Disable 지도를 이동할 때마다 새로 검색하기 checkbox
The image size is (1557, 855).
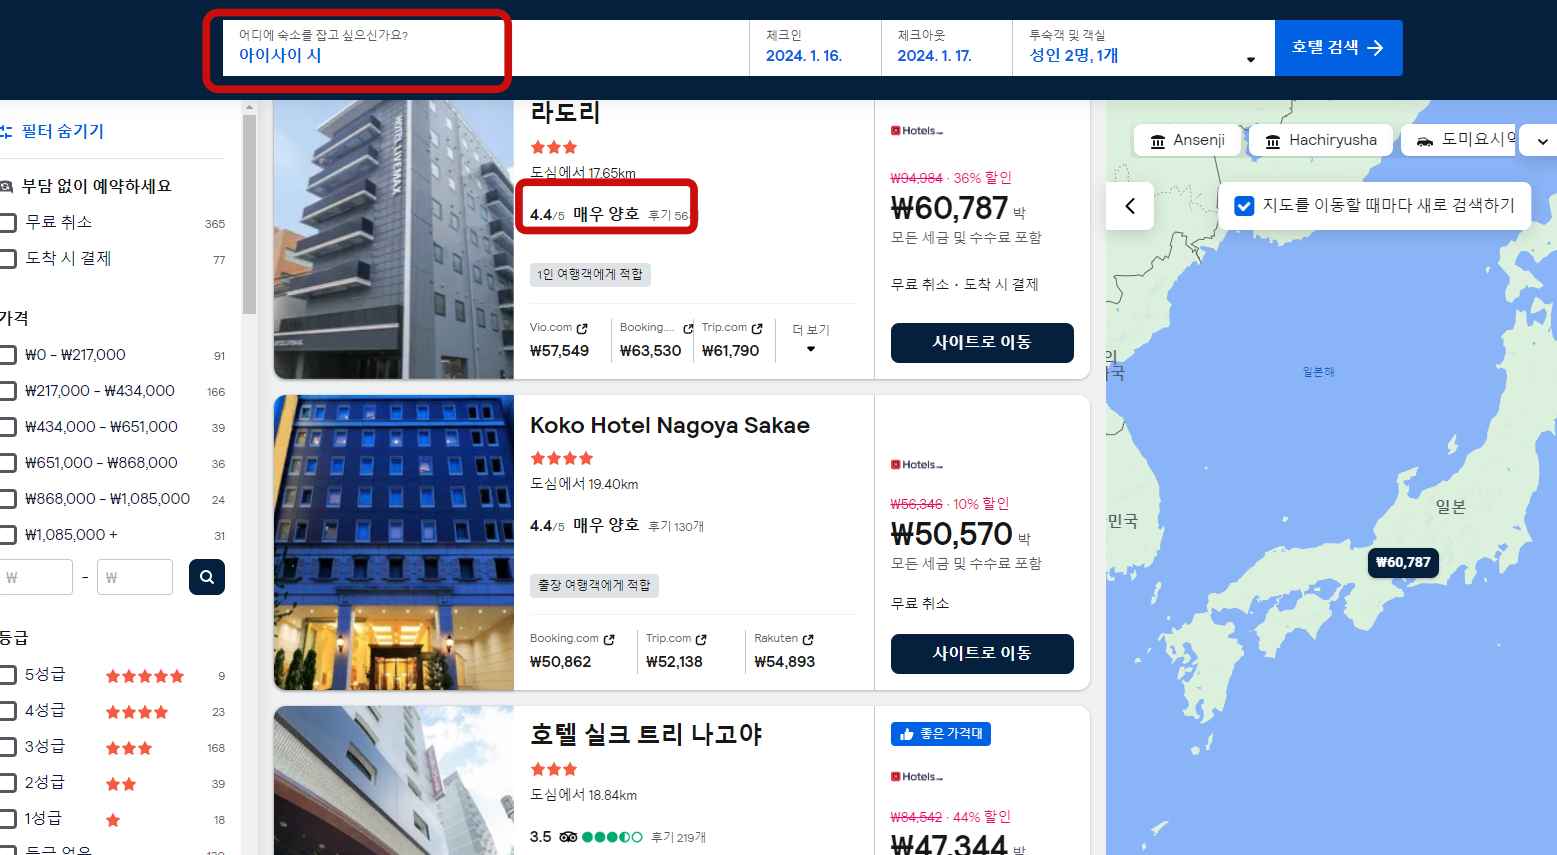pyautogui.click(x=1243, y=205)
